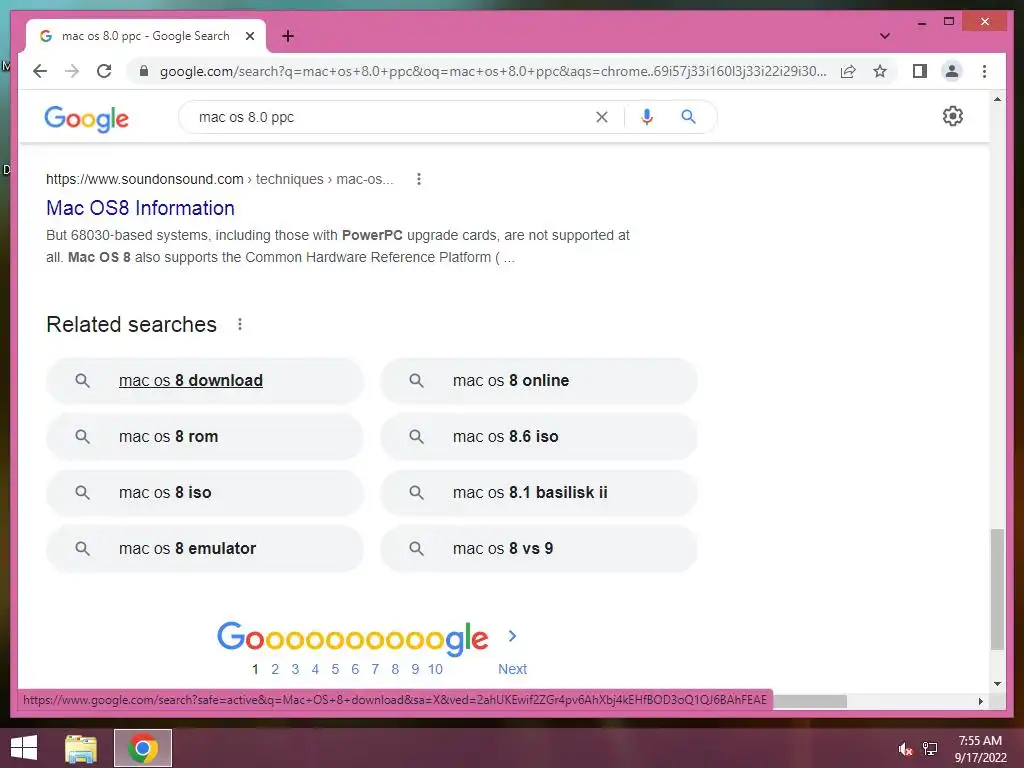Go to Google home via the logo
This screenshot has width=1024, height=768.
point(86,118)
